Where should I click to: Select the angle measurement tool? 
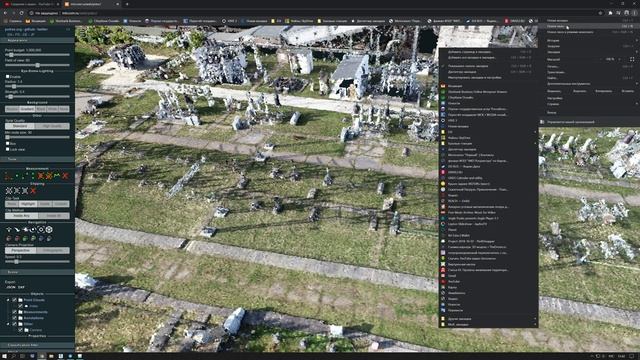[x=8, y=176]
